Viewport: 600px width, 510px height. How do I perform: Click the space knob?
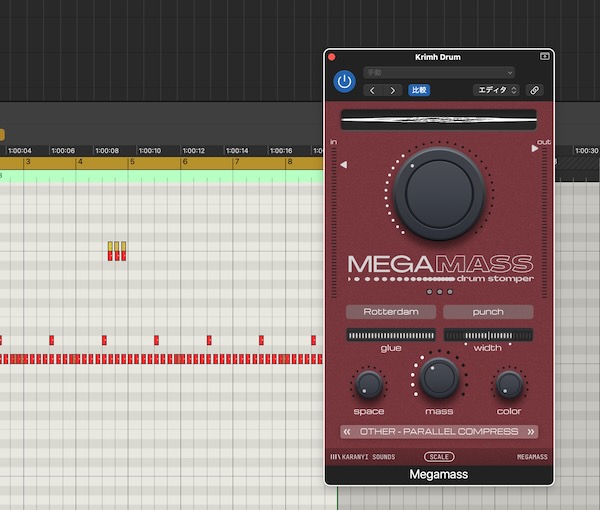pyautogui.click(x=368, y=384)
